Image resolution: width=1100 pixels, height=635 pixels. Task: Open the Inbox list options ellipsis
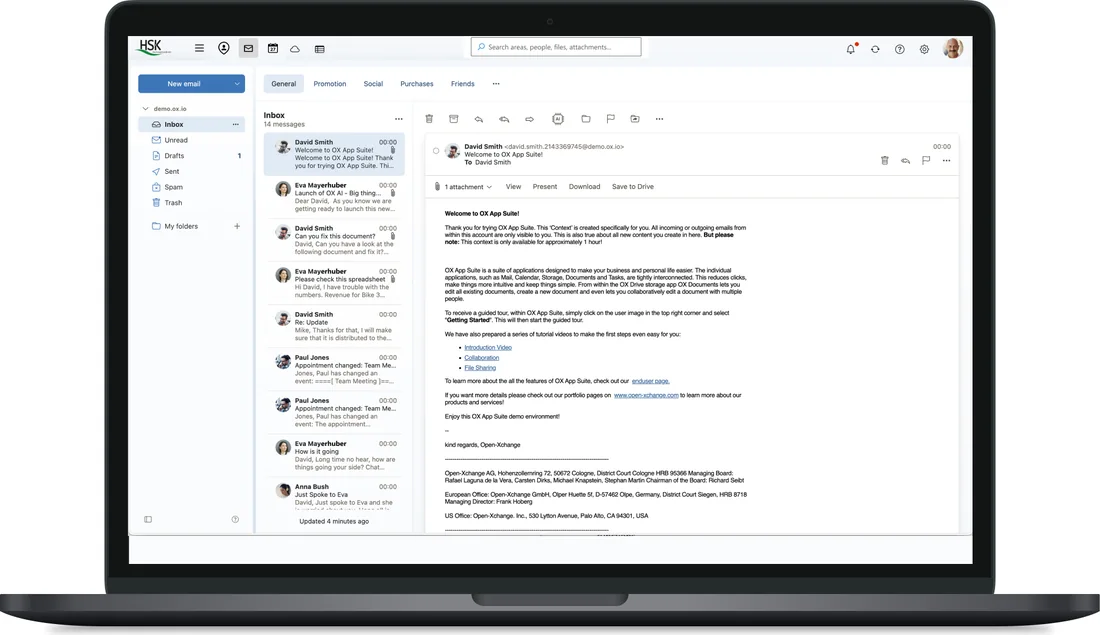click(398, 119)
